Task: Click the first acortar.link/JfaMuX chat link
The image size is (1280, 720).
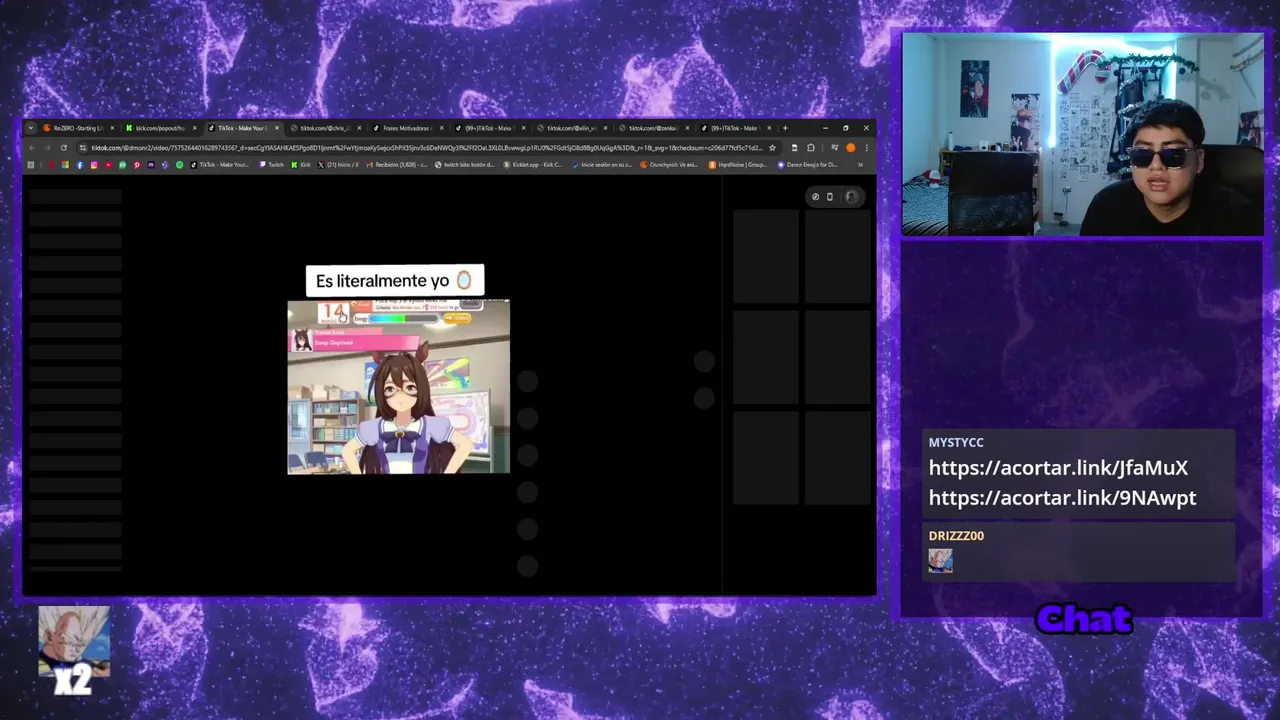Action: pos(1058,468)
